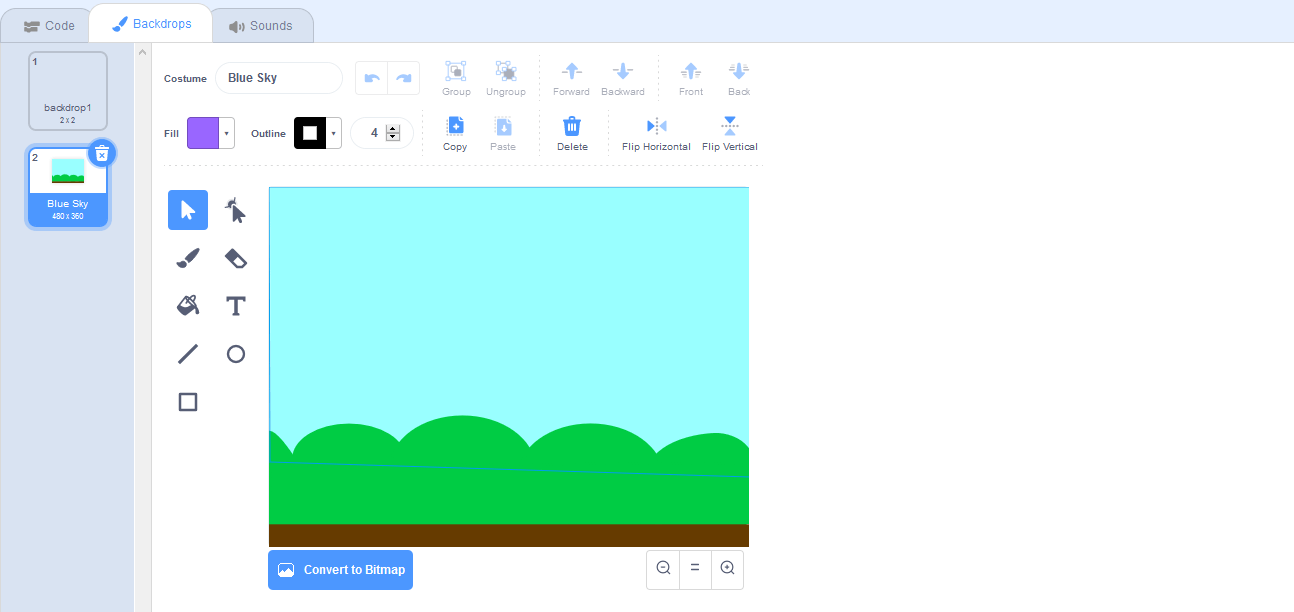Select the Eraser tool

pos(235,258)
